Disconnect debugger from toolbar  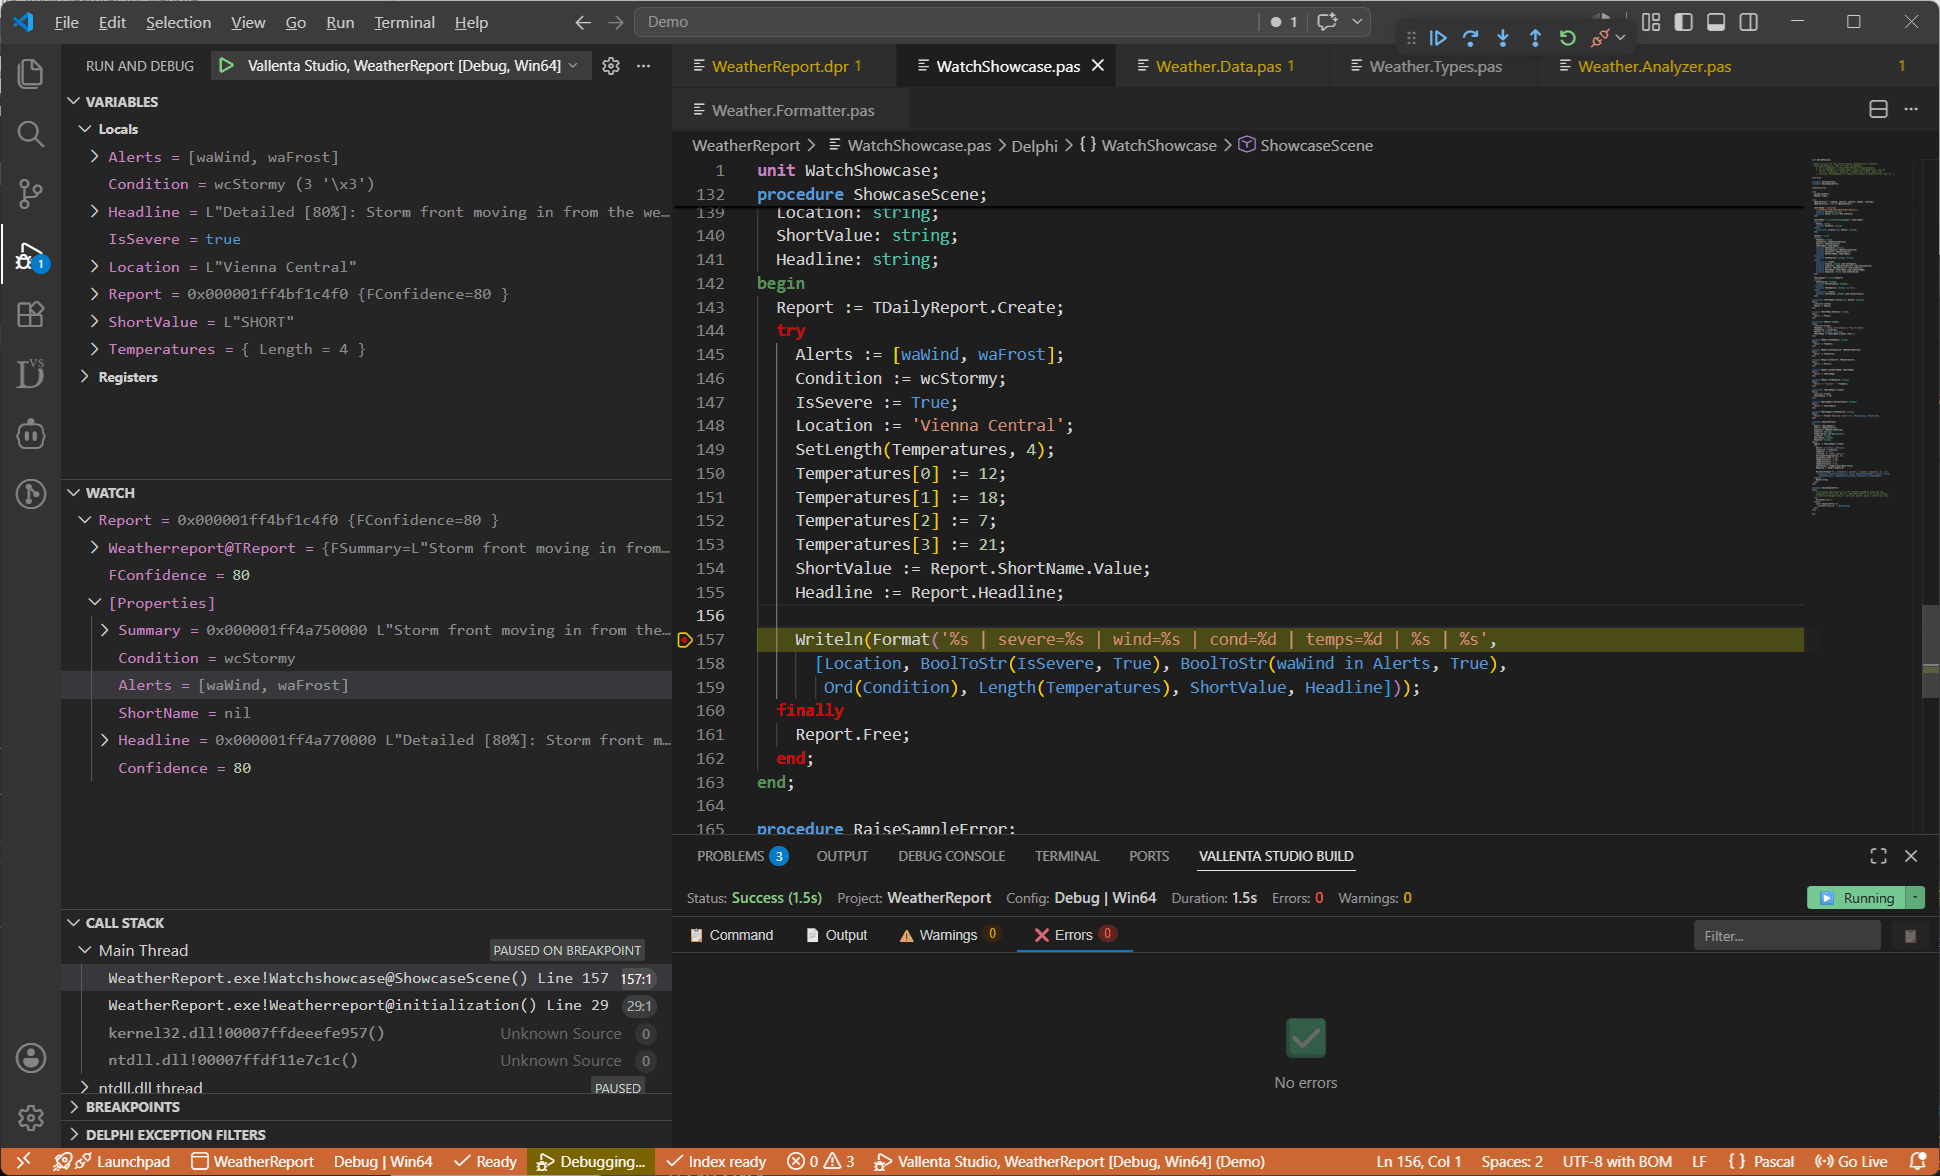[x=1600, y=38]
